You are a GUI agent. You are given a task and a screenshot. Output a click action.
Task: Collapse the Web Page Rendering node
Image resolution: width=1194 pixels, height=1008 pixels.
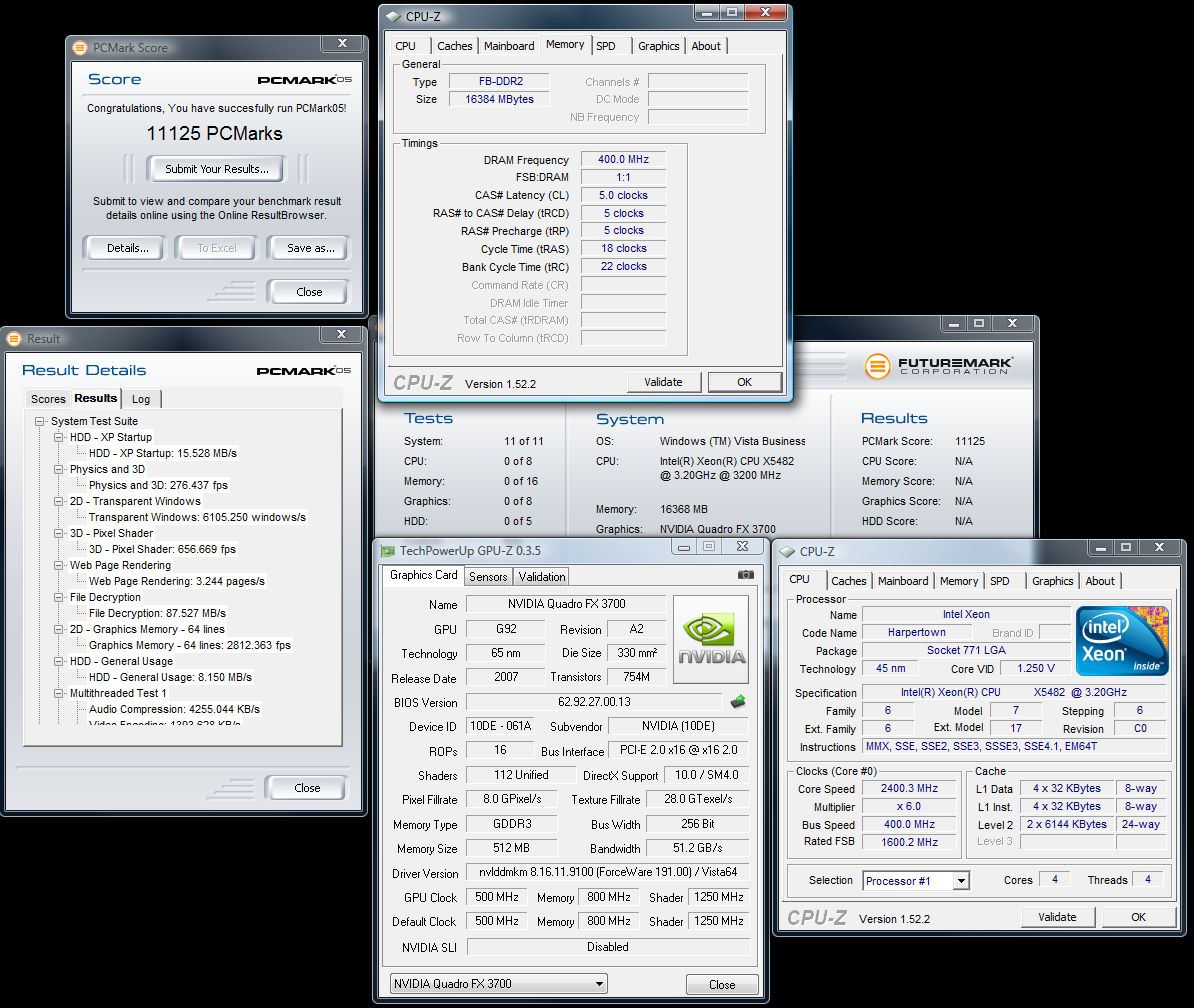pyautogui.click(x=58, y=565)
